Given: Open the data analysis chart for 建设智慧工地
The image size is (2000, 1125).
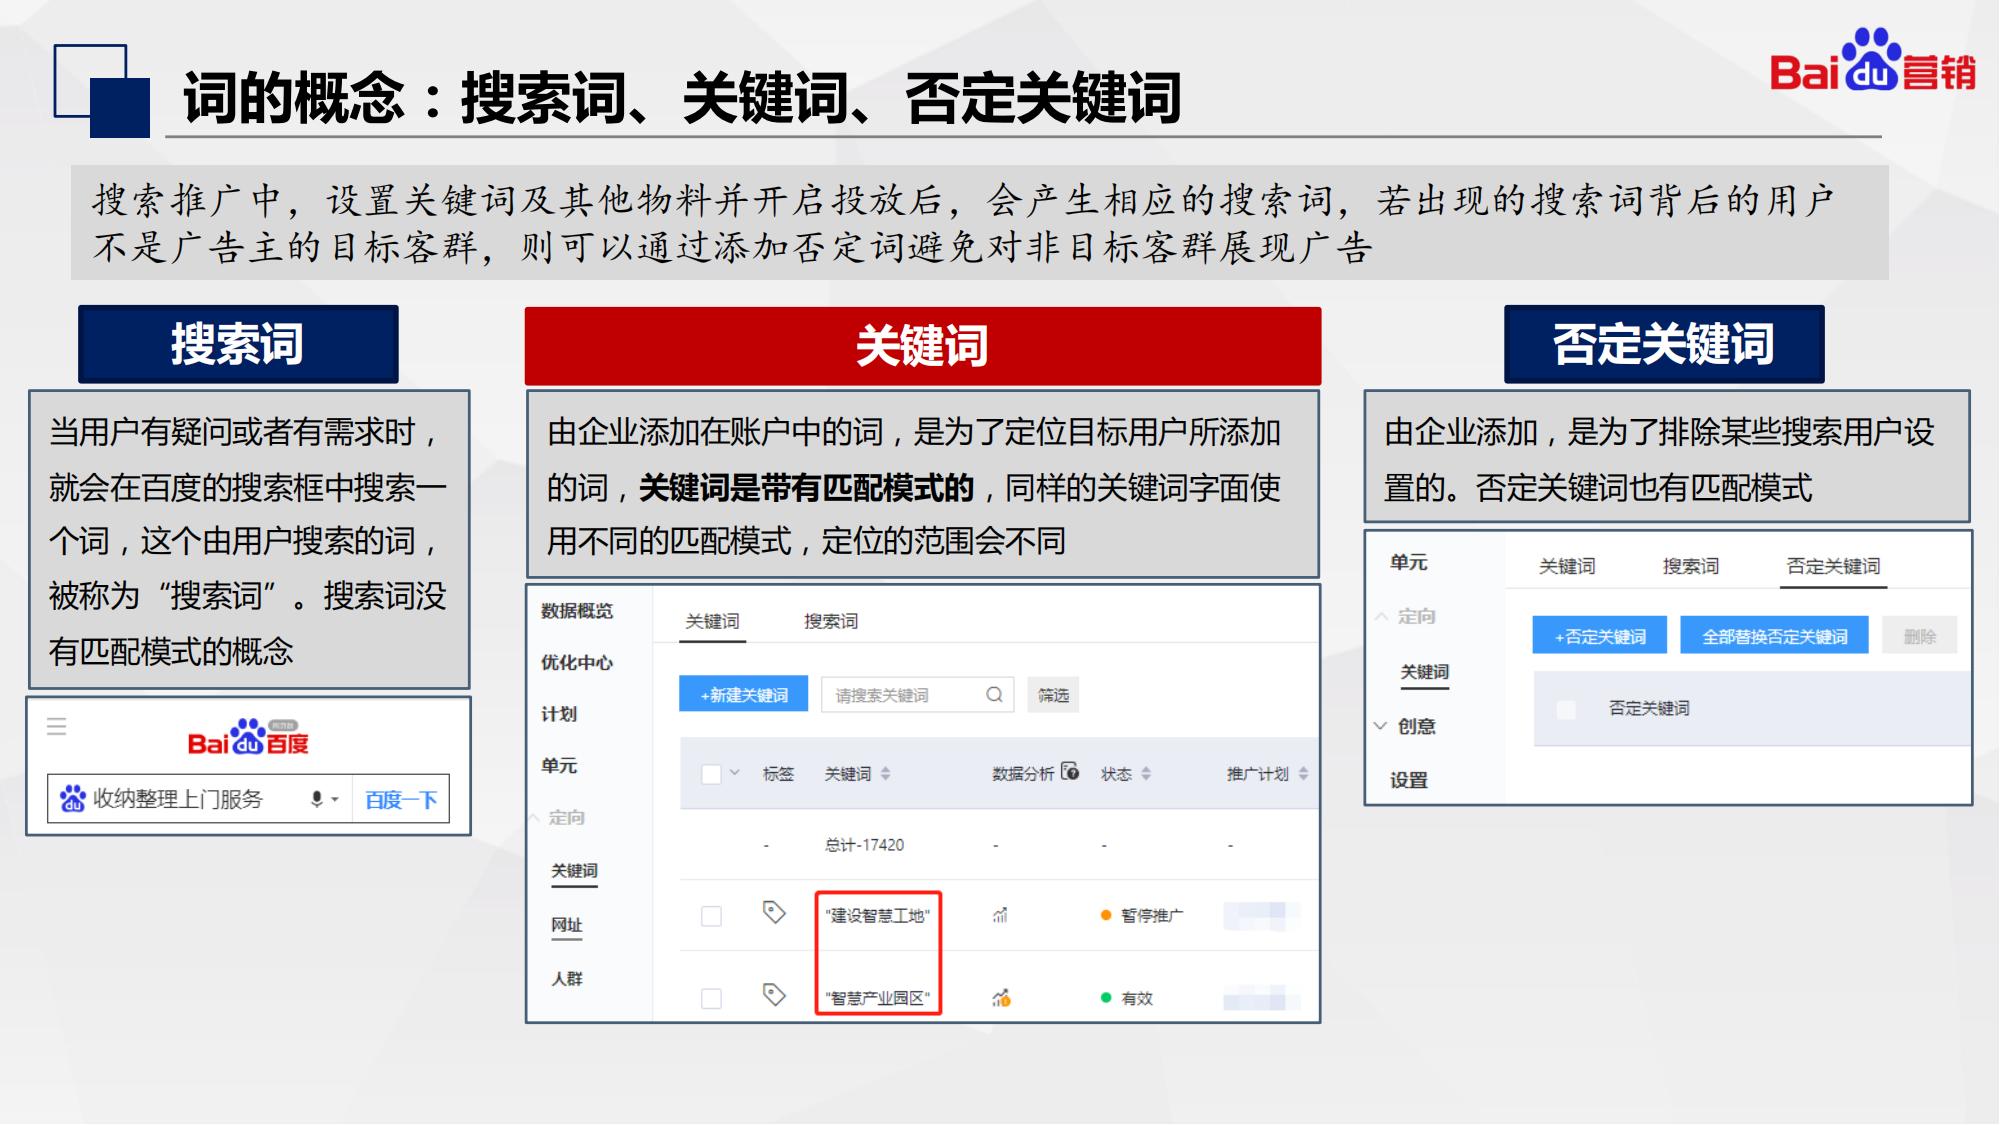Looking at the screenshot, I should [1000, 914].
